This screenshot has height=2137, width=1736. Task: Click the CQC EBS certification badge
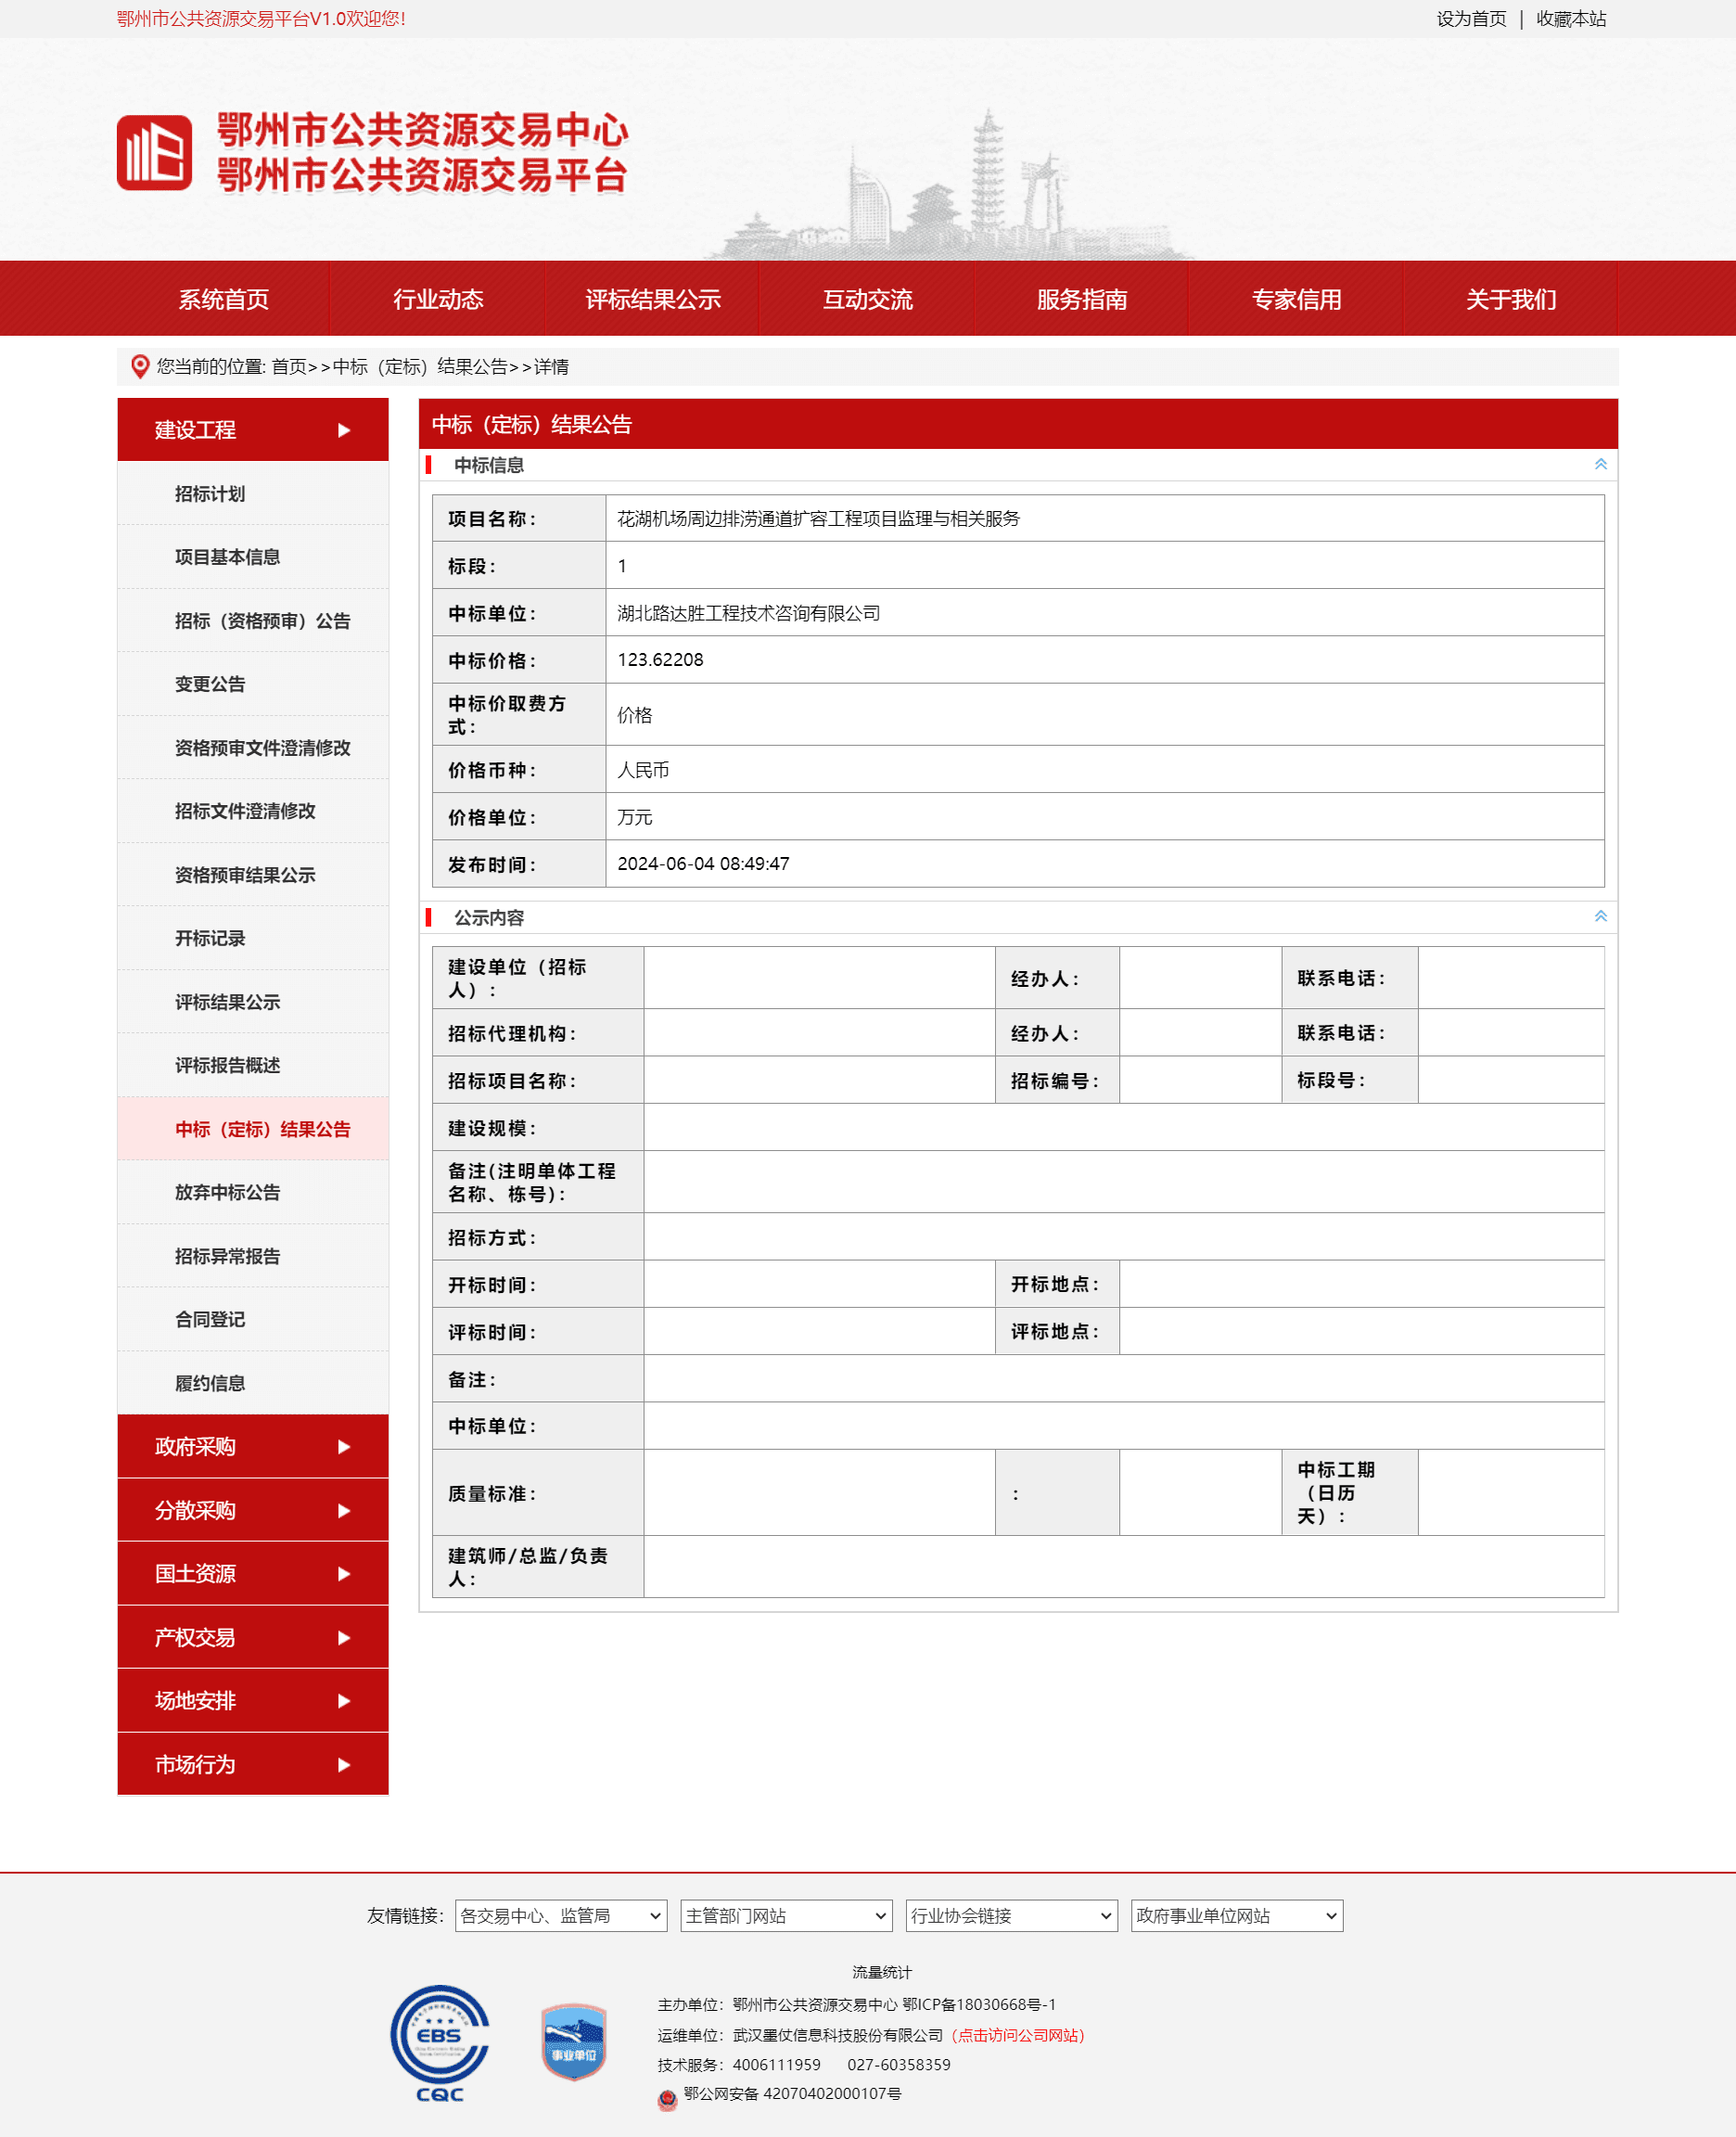coord(439,2042)
